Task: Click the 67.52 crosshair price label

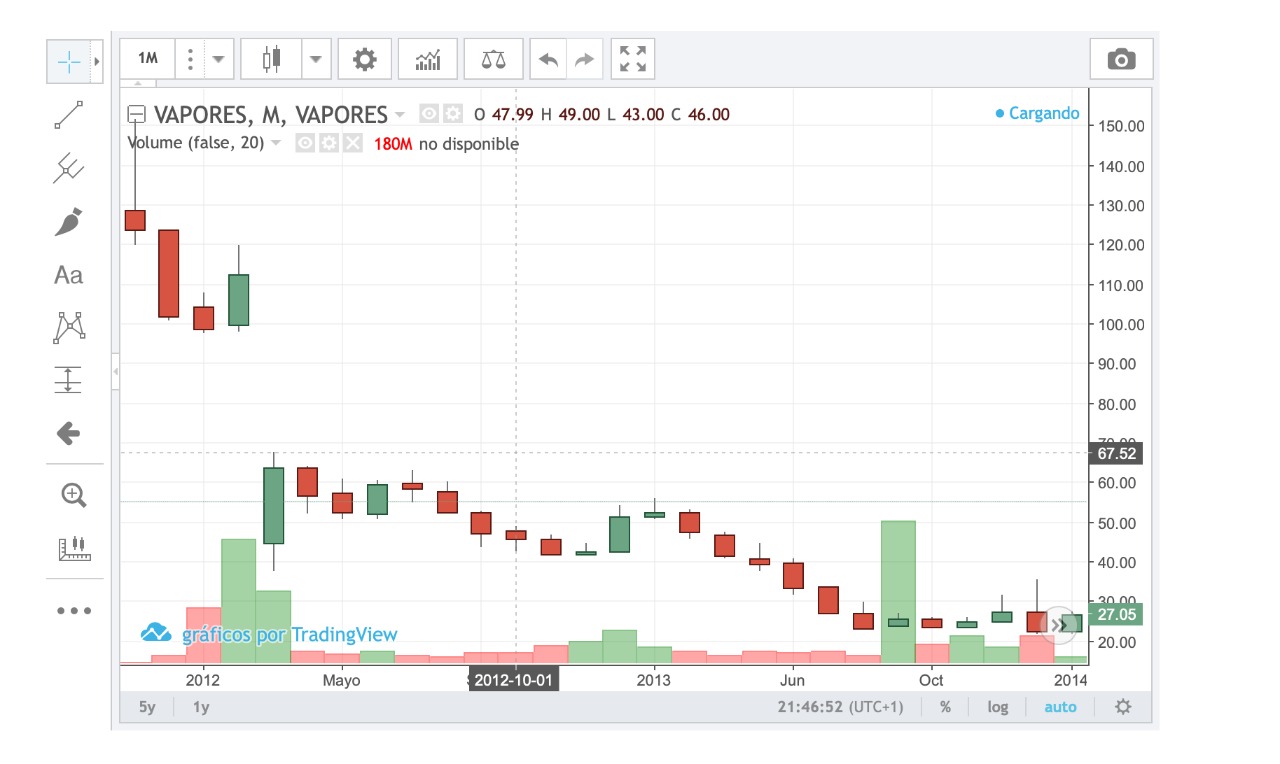Action: pyautogui.click(x=1115, y=453)
